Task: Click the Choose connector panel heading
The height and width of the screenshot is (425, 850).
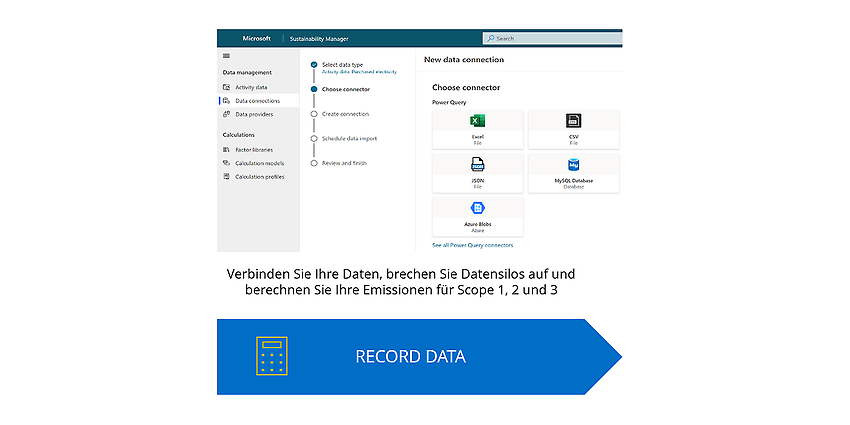Action: 466,87
